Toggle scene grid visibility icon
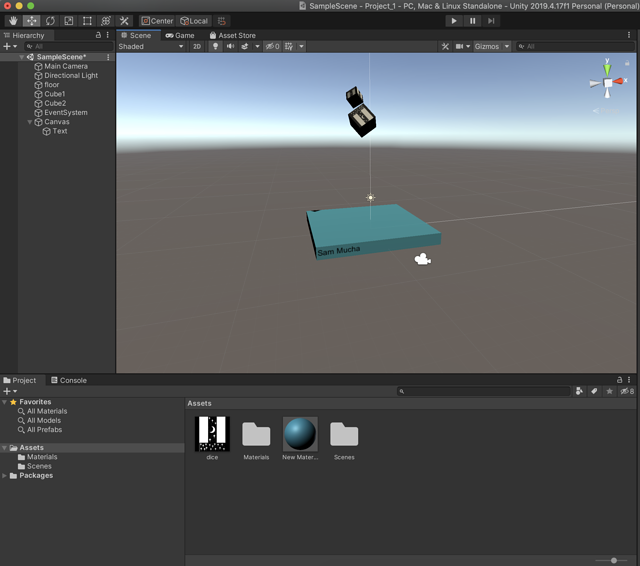 pyautogui.click(x=289, y=47)
